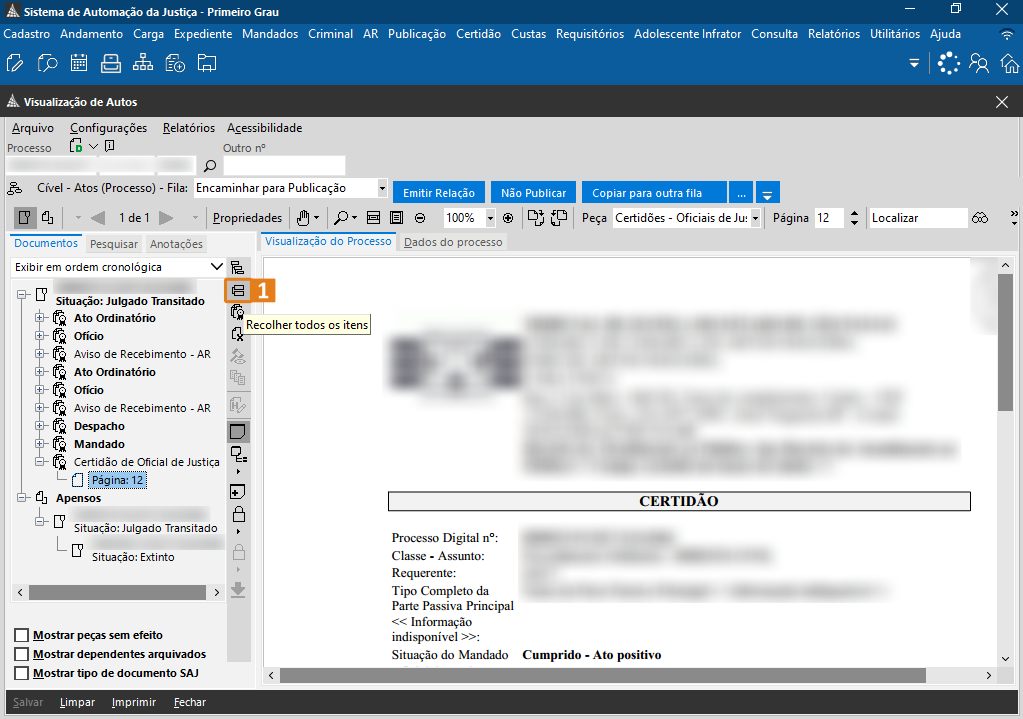Select the hand pan tool
This screenshot has width=1023, height=719.
(303, 218)
